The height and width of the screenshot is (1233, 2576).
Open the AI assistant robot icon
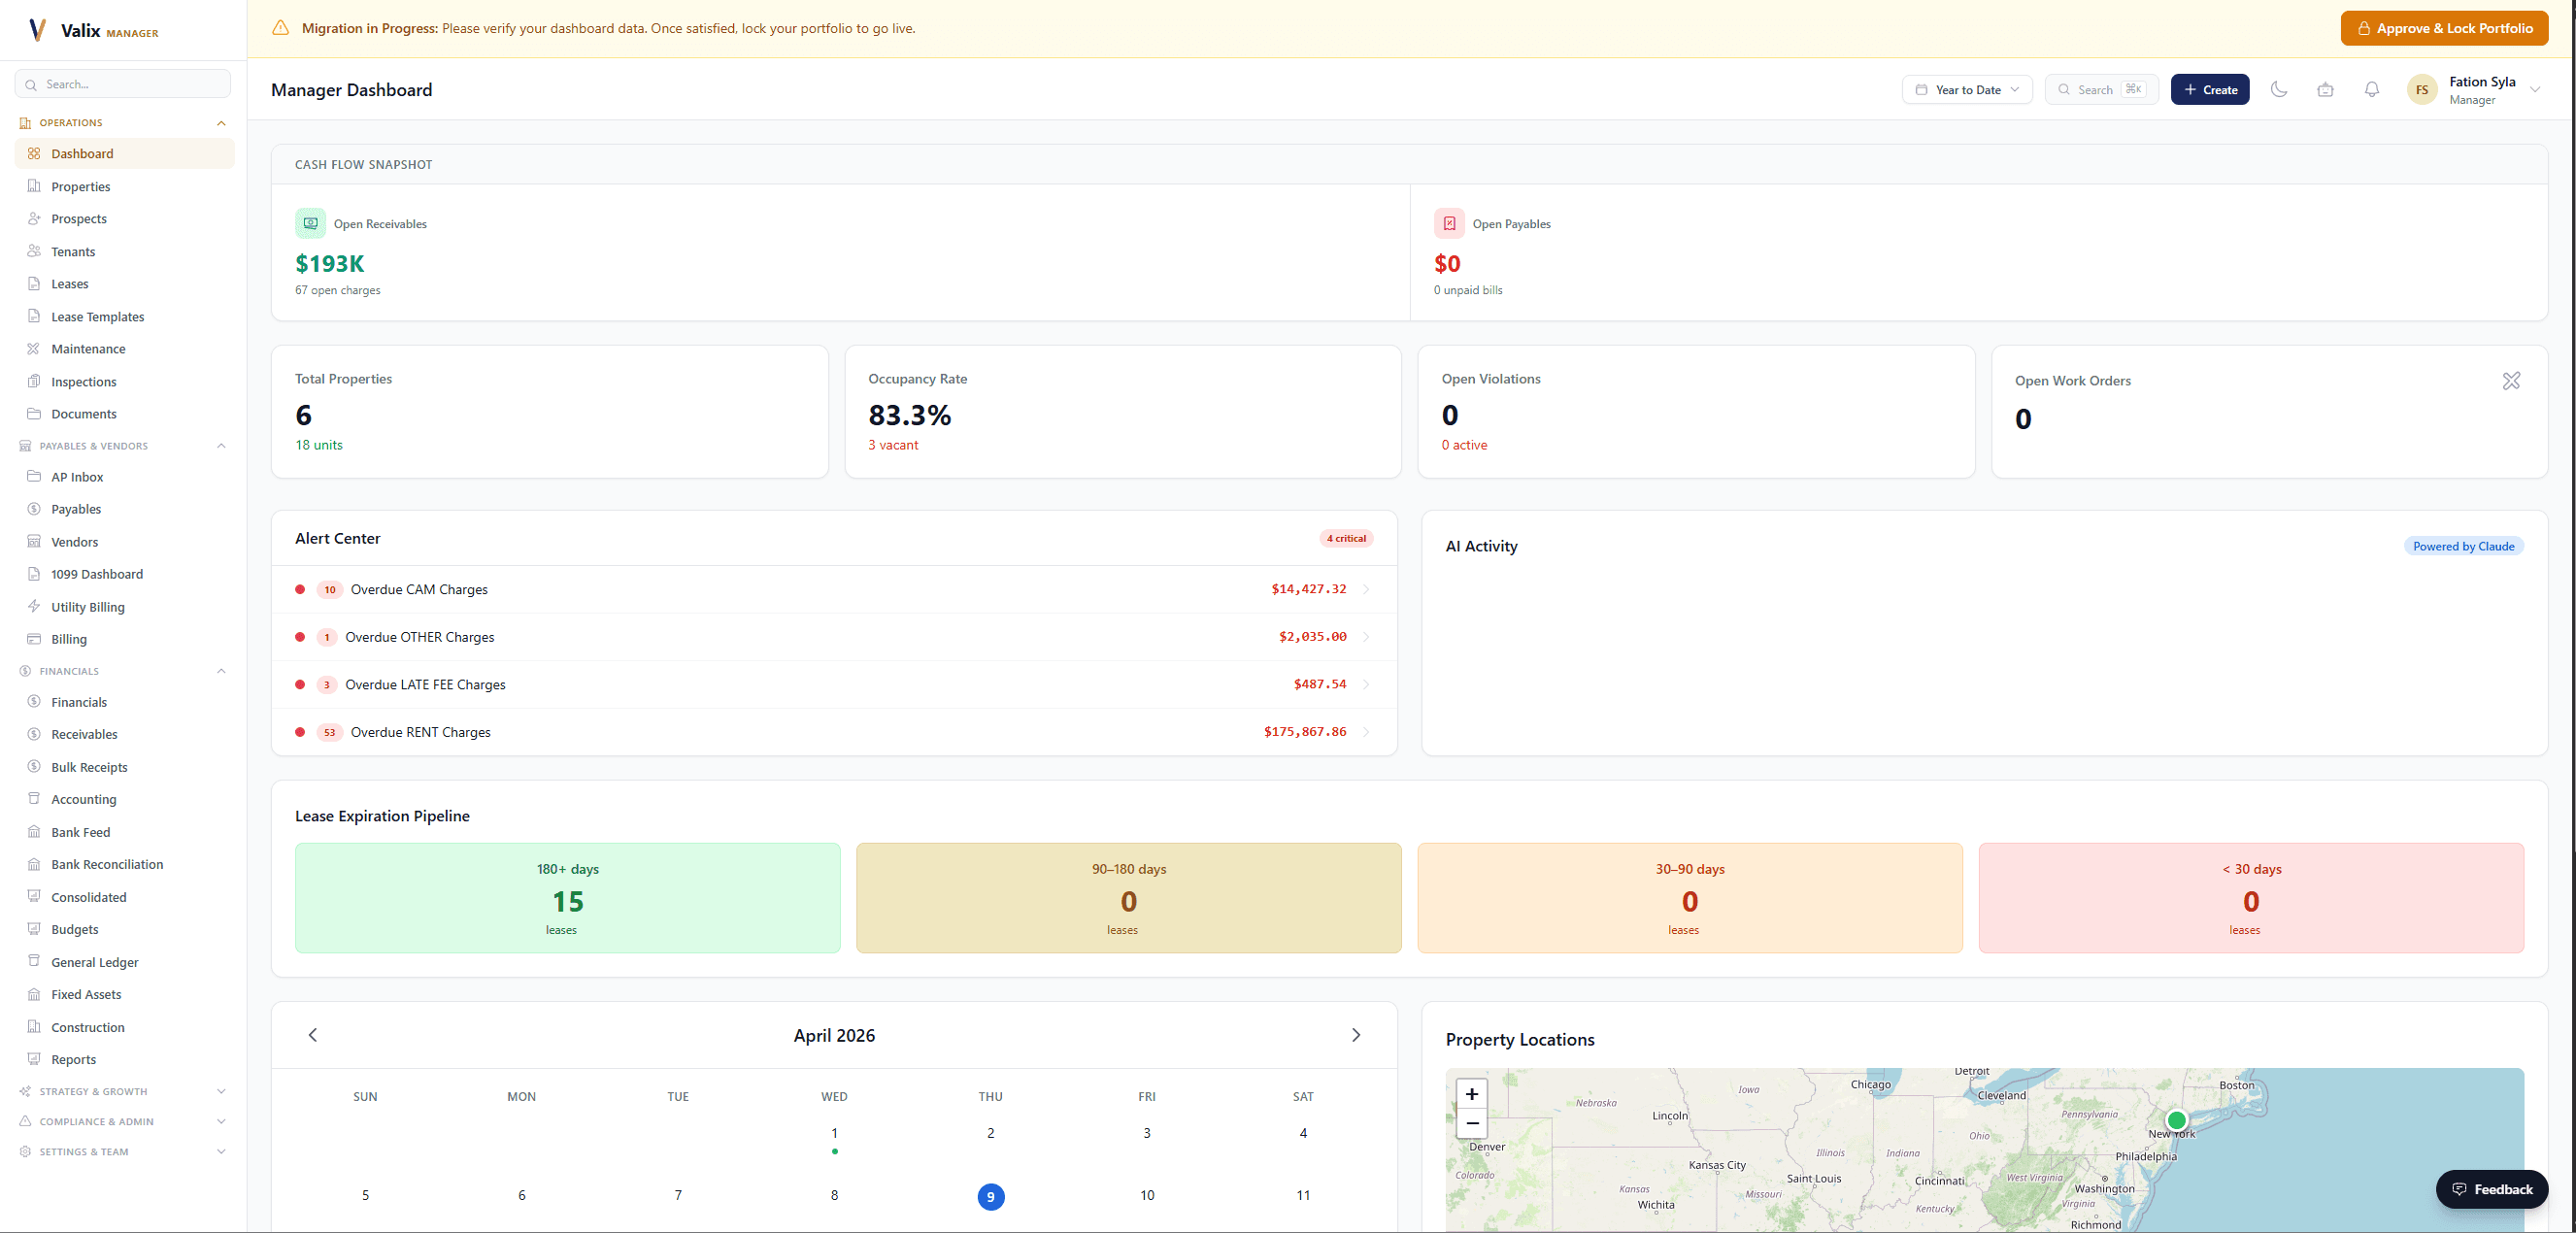[x=2325, y=89]
